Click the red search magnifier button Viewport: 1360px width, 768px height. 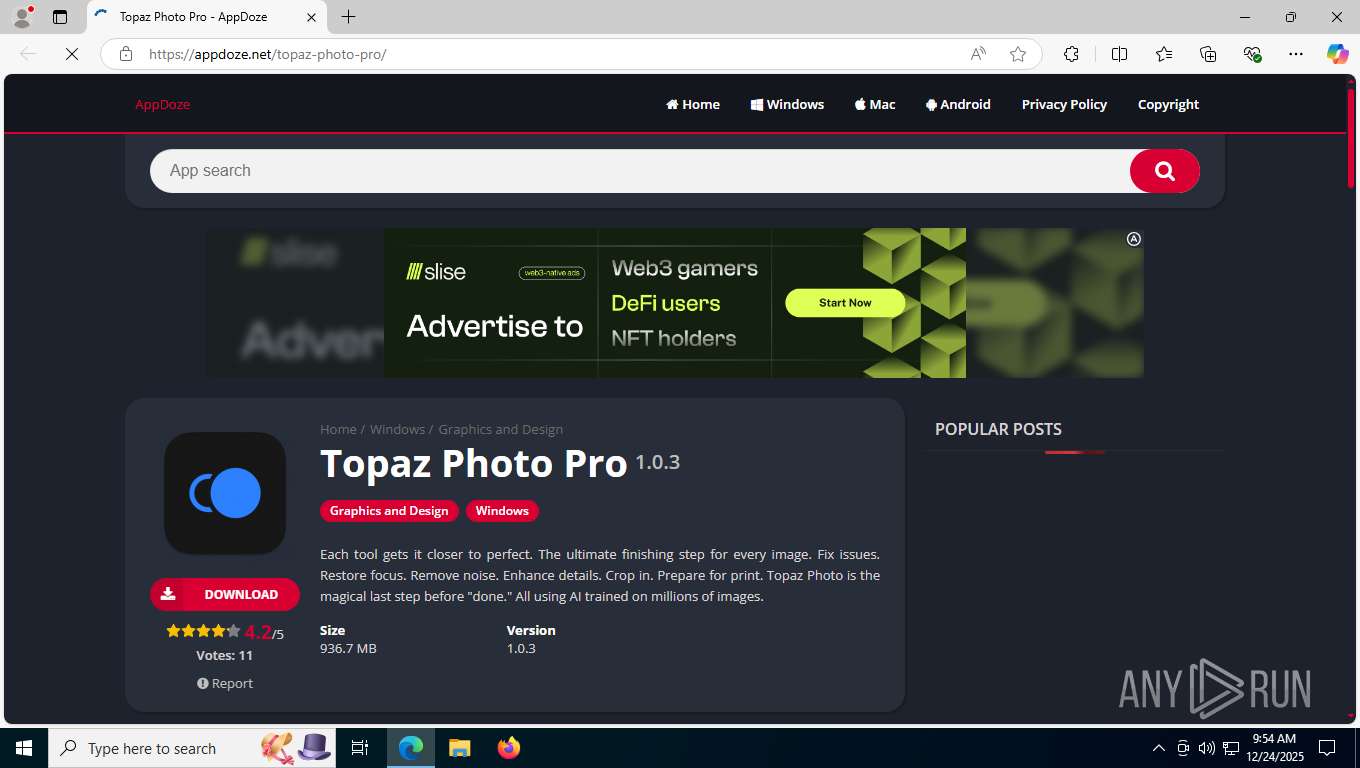click(1164, 171)
